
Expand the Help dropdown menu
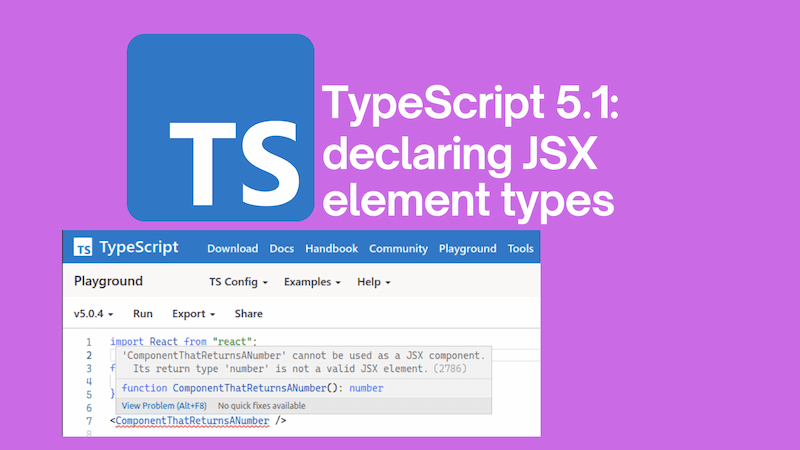click(373, 282)
